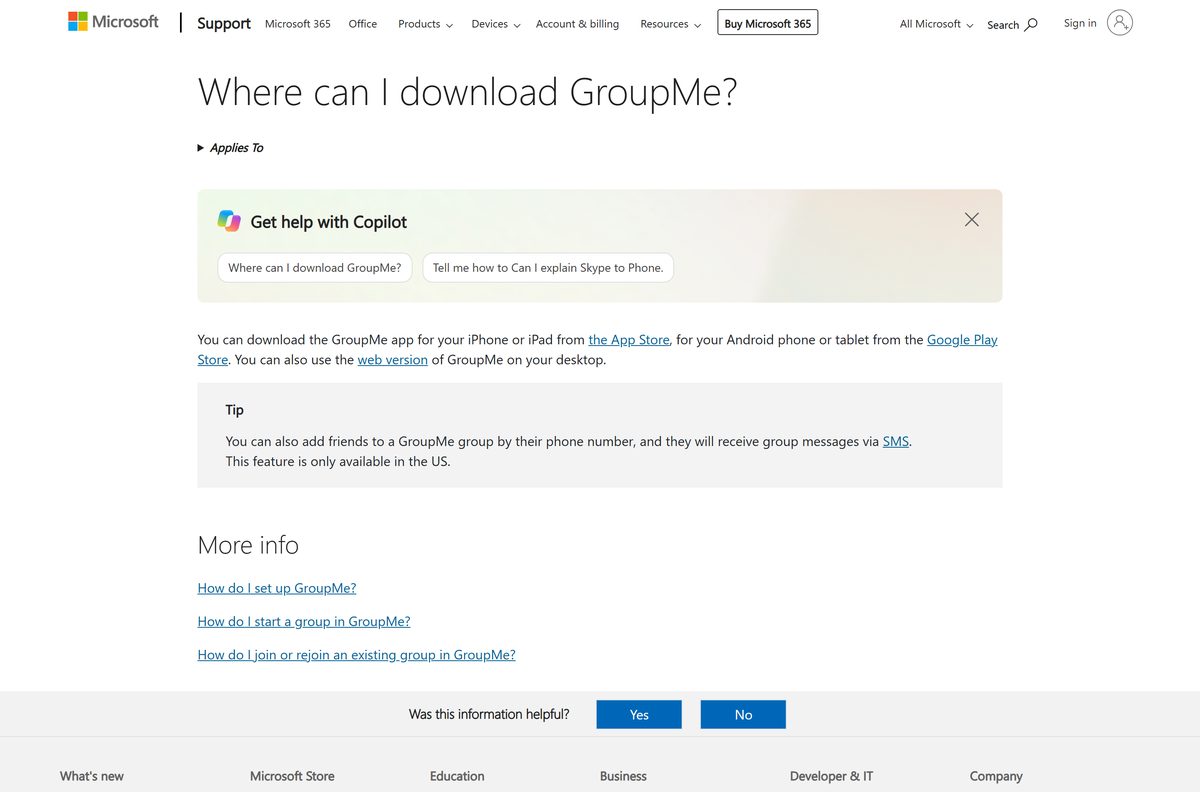This screenshot has width=1200, height=792.
Task: Open the Google Play Store link
Action: coord(962,340)
